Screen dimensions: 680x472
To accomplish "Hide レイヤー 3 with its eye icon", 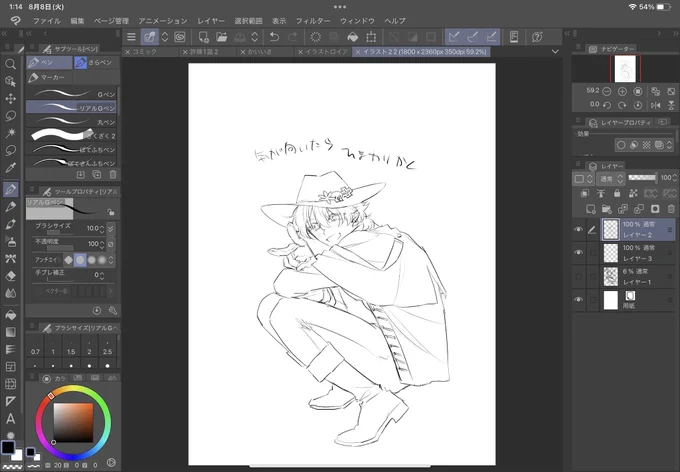I will 578,252.
